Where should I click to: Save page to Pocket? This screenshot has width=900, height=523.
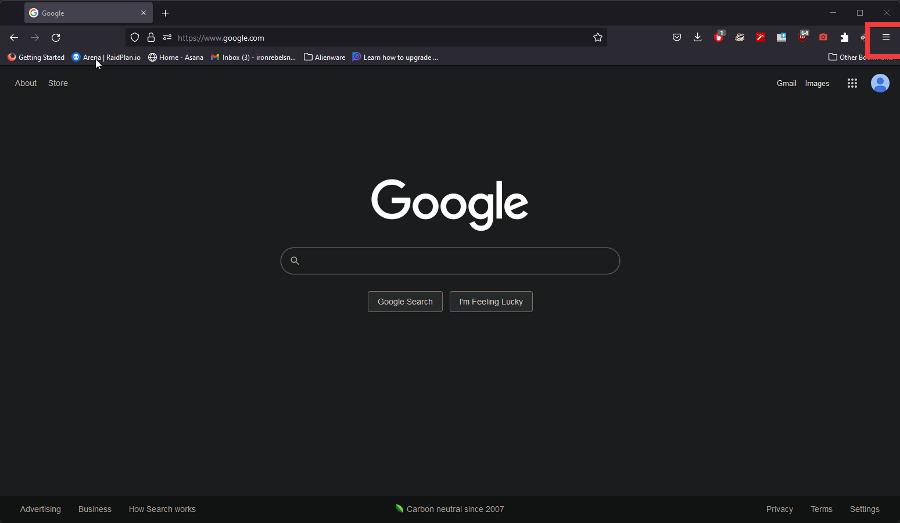click(677, 37)
